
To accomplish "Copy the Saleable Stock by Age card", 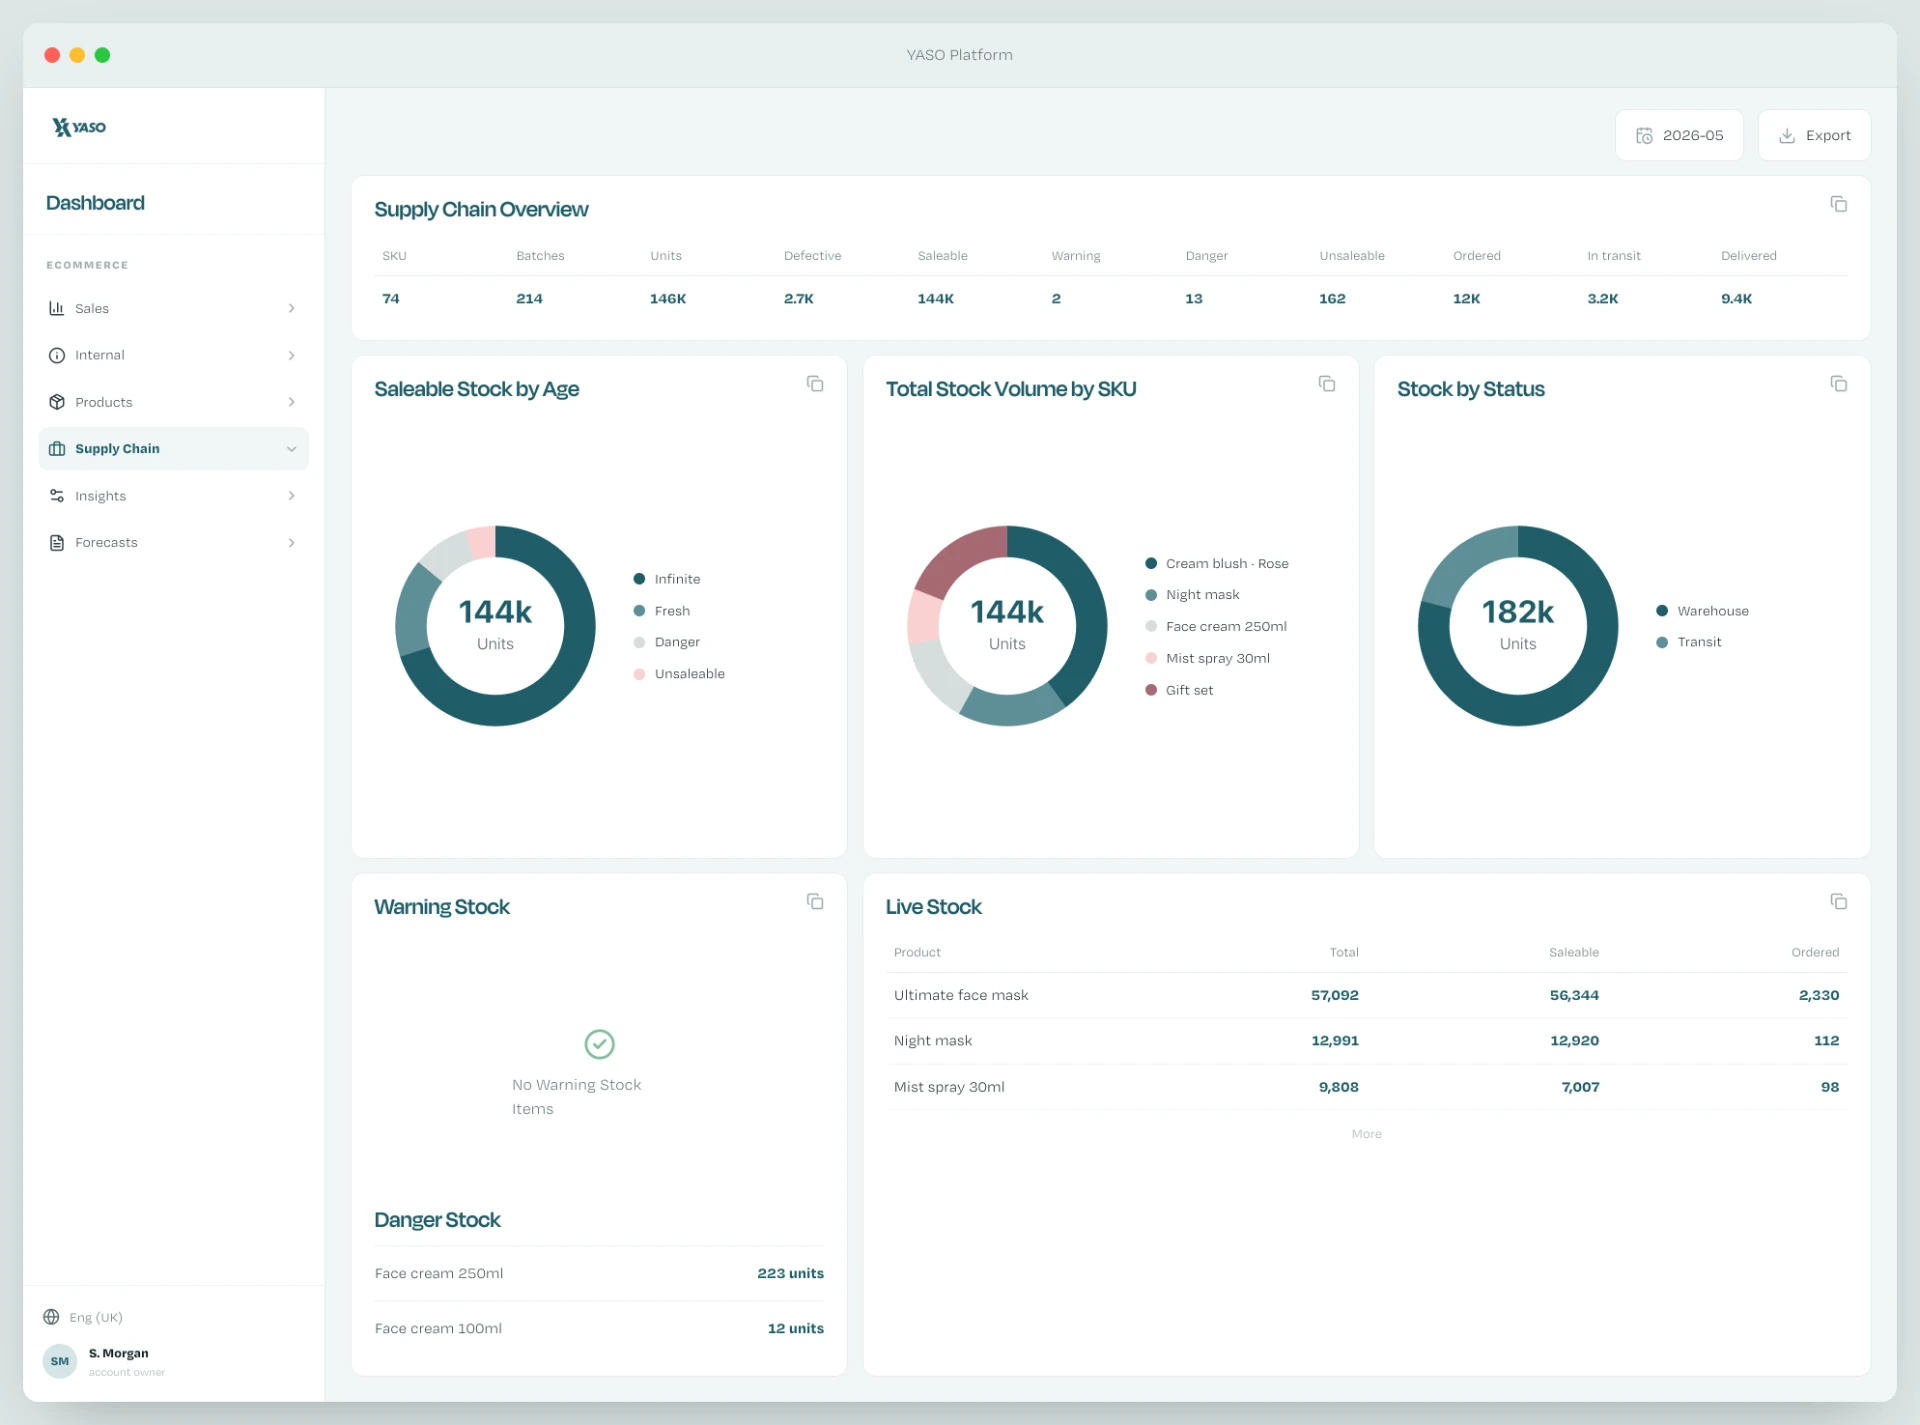I will point(815,384).
